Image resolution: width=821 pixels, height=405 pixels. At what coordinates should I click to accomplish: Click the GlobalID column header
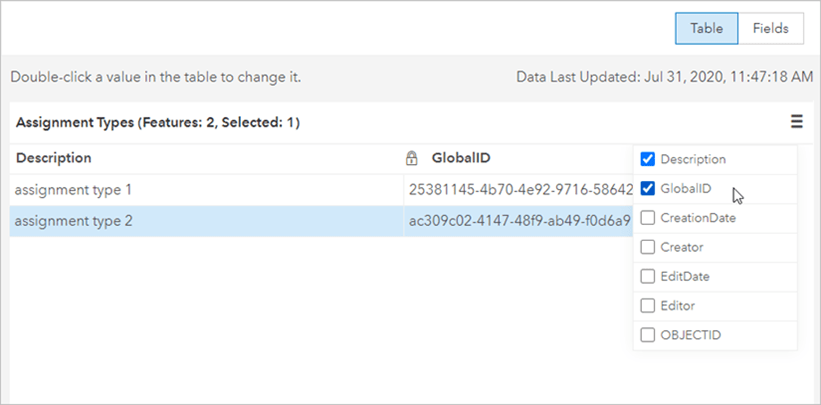(x=460, y=158)
